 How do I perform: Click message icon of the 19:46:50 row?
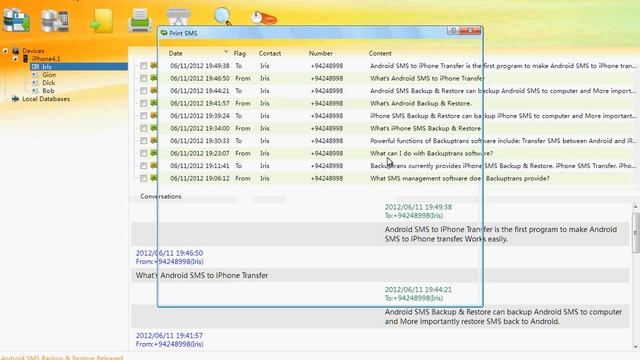click(154, 78)
